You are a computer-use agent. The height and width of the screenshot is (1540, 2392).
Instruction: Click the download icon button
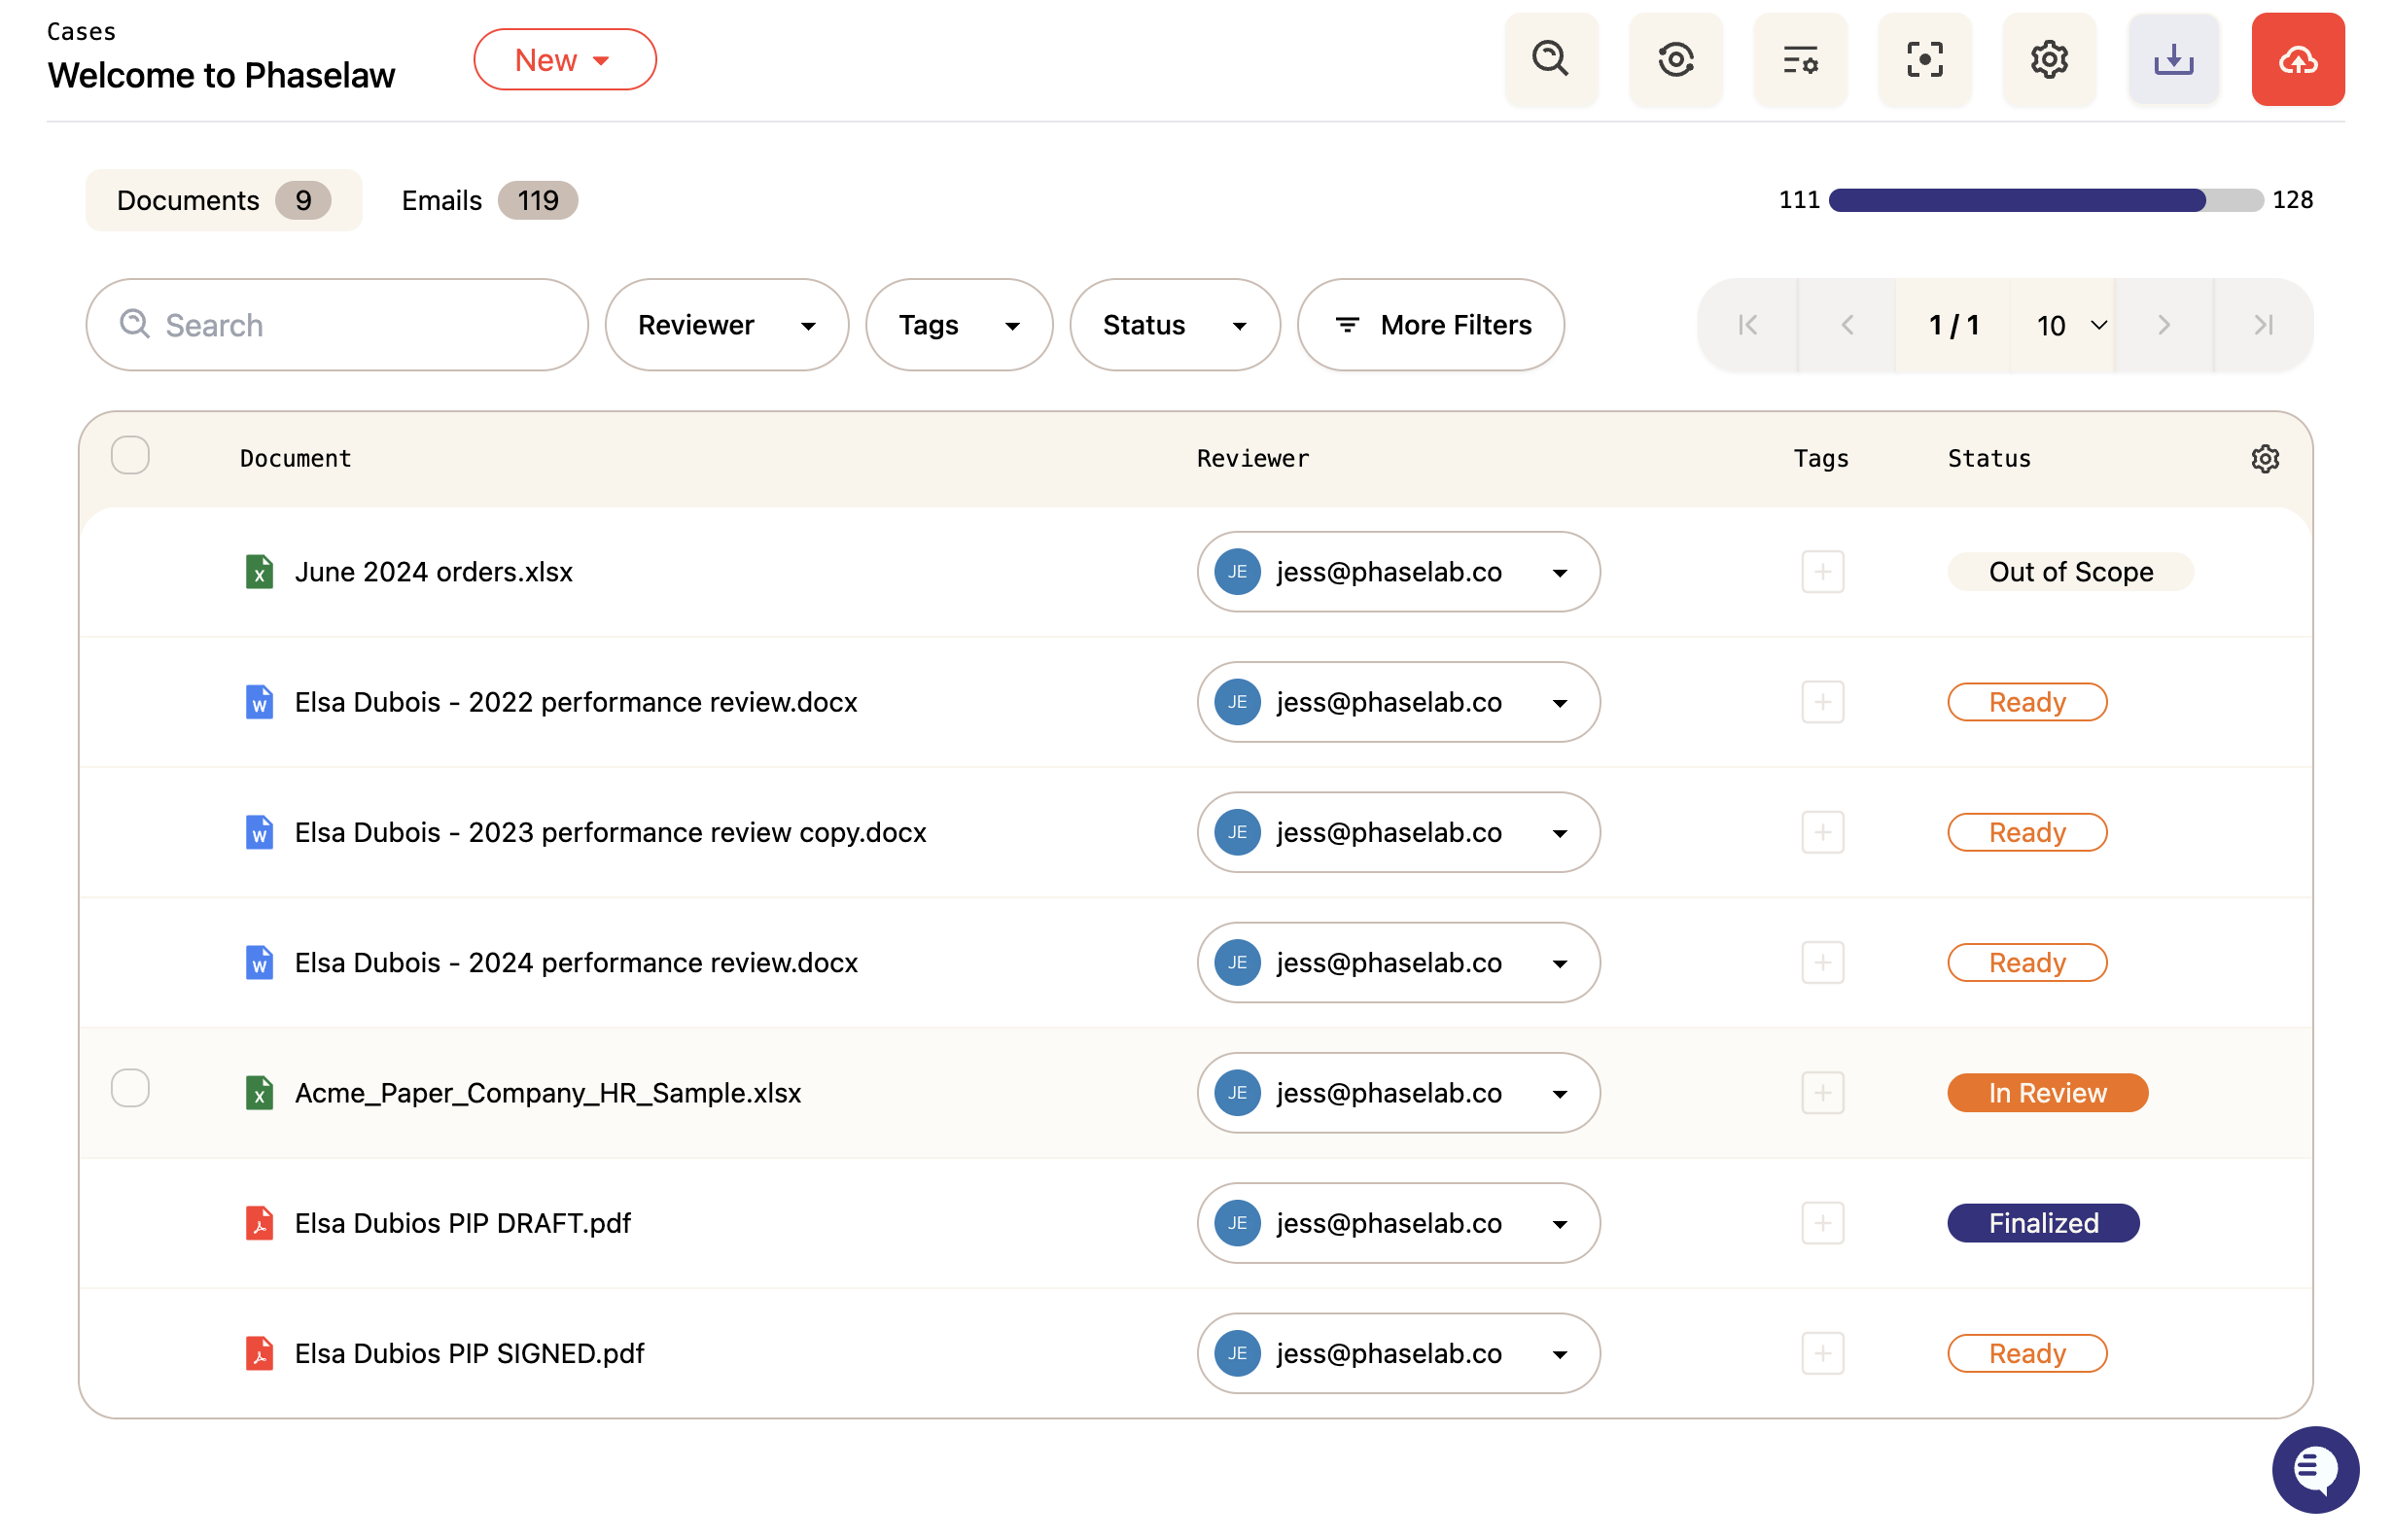pyautogui.click(x=2174, y=59)
